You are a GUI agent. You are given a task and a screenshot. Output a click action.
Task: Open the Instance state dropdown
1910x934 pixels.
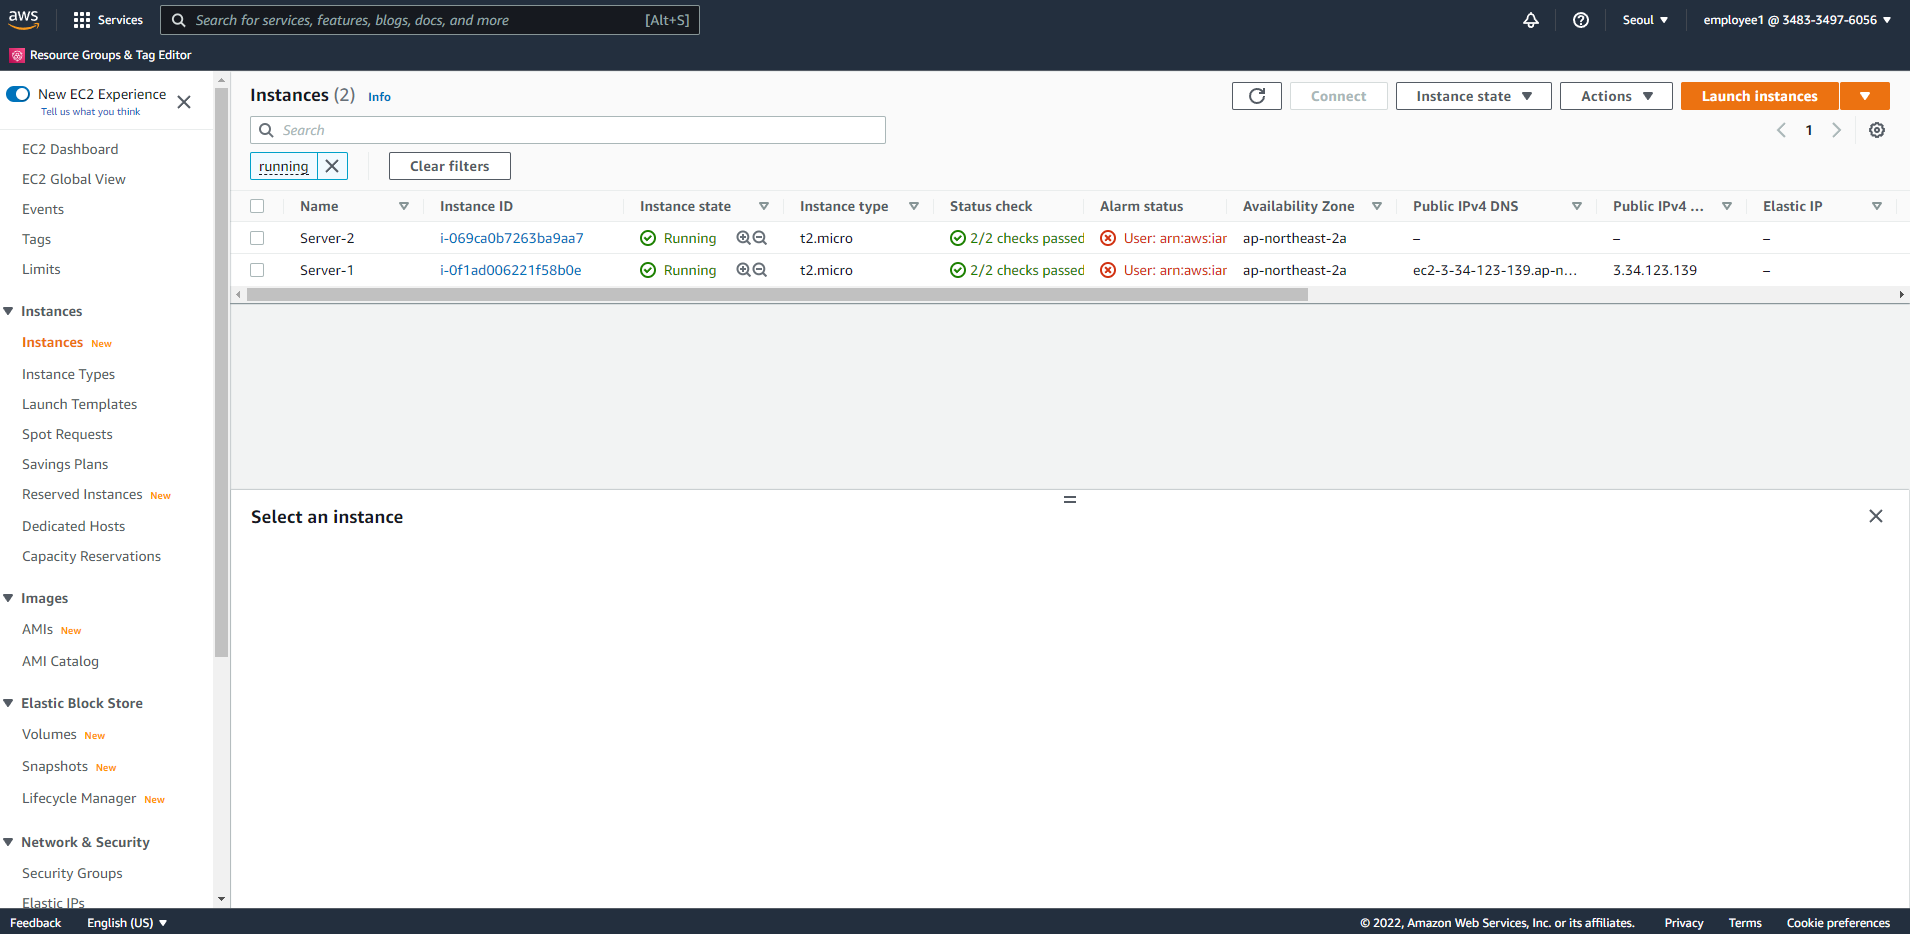(x=1474, y=96)
